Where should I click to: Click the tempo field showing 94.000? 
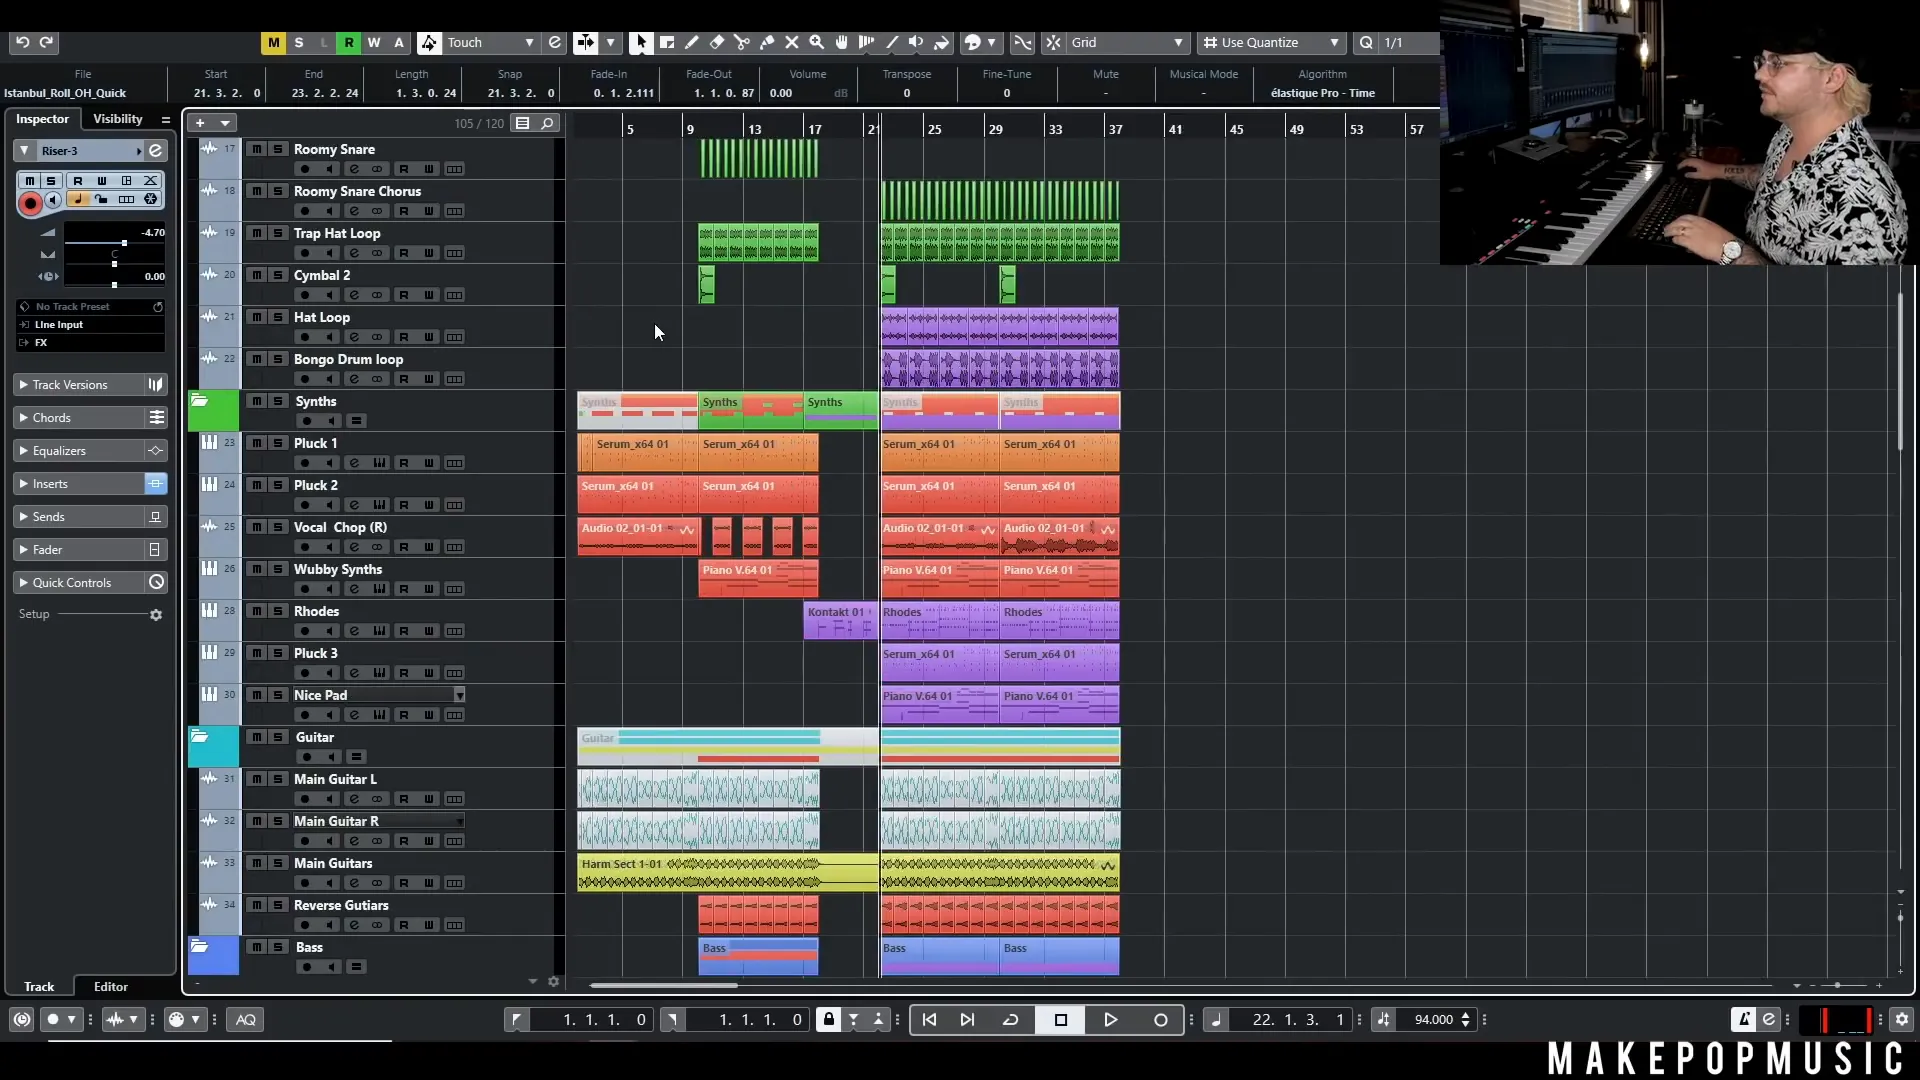(x=1433, y=1019)
